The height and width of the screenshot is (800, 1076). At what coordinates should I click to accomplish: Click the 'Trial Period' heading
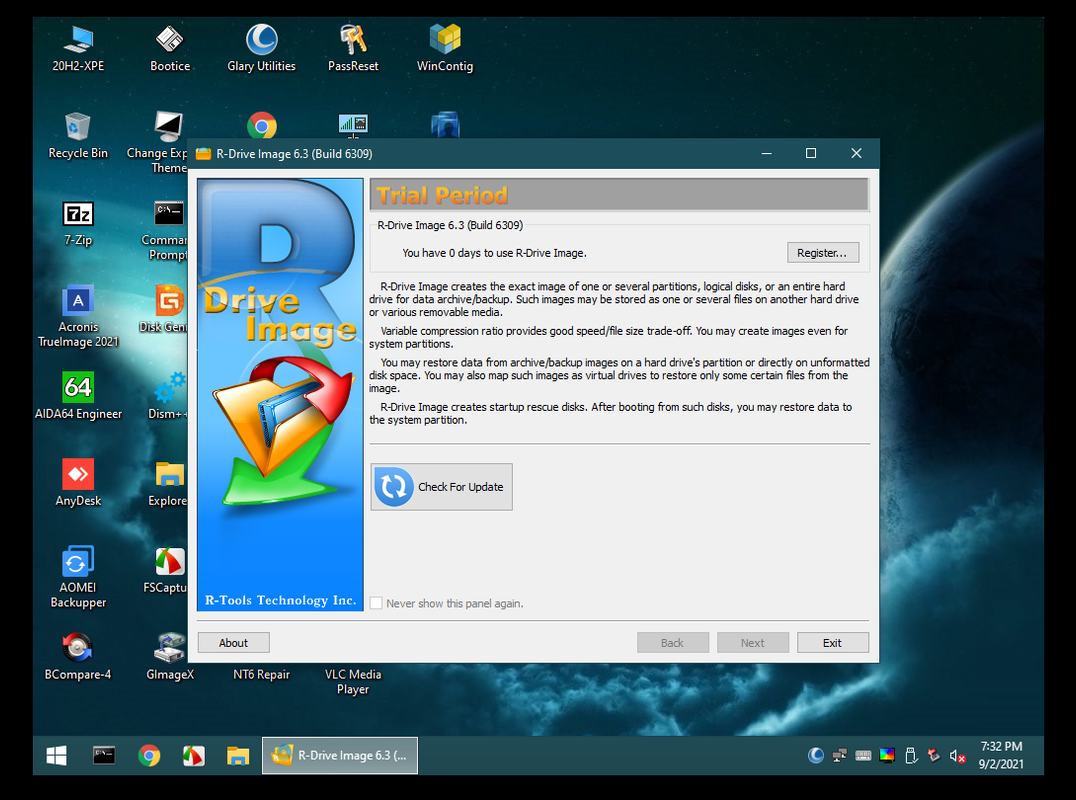(442, 196)
